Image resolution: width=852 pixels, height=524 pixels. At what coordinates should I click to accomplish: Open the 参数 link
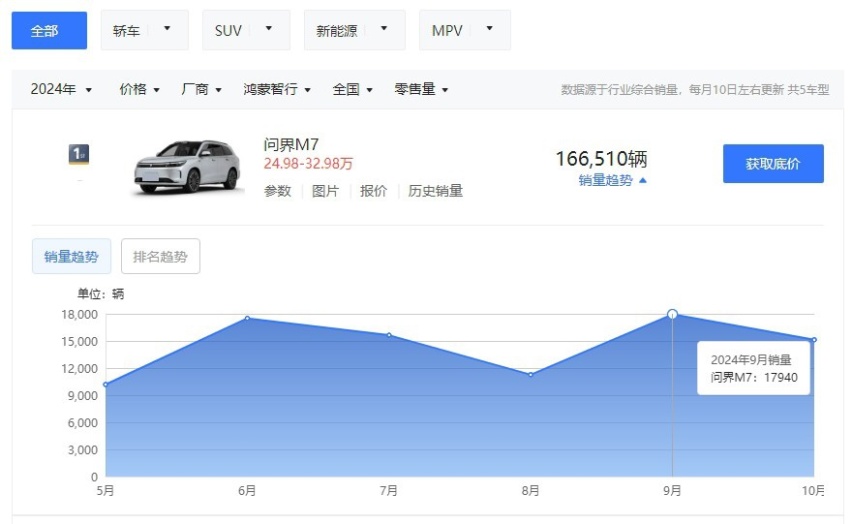(x=277, y=191)
